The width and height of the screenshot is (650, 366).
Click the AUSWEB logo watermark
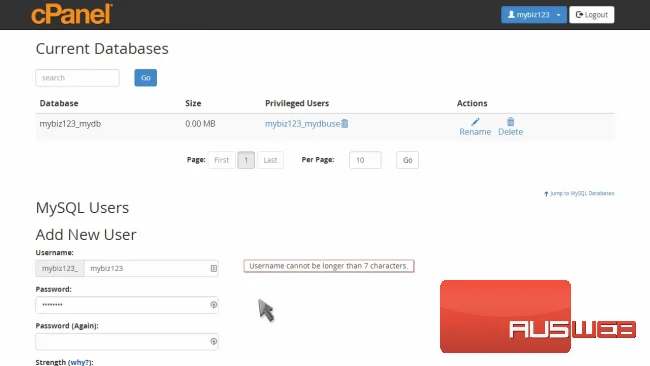point(538,317)
